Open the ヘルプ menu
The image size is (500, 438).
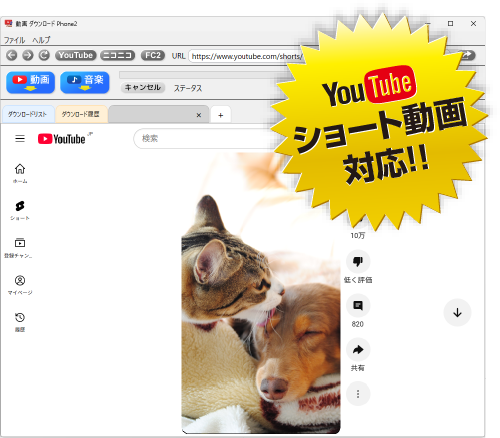pos(41,40)
